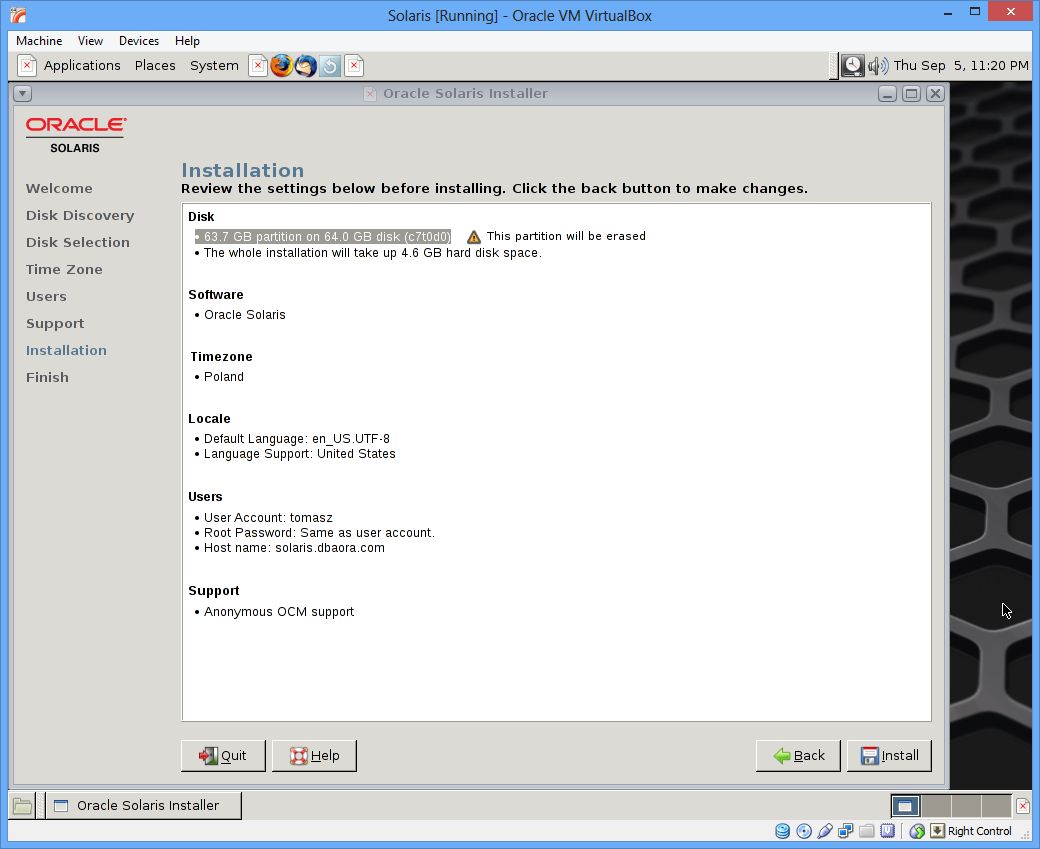
Task: Open the View menu
Action: (x=90, y=41)
